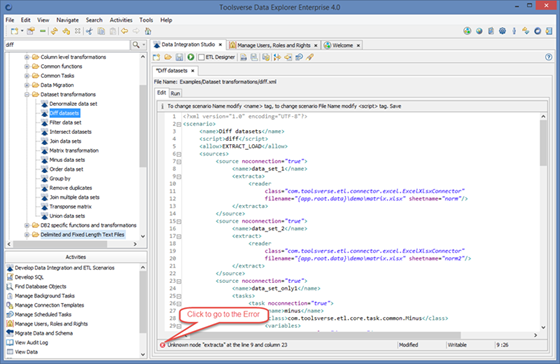
Task: Collapse the scenario node at line 2
Action: point(179,124)
